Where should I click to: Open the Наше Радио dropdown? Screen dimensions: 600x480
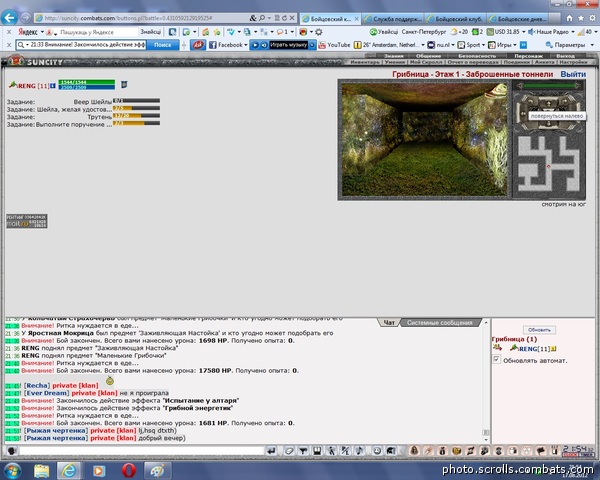tap(573, 32)
